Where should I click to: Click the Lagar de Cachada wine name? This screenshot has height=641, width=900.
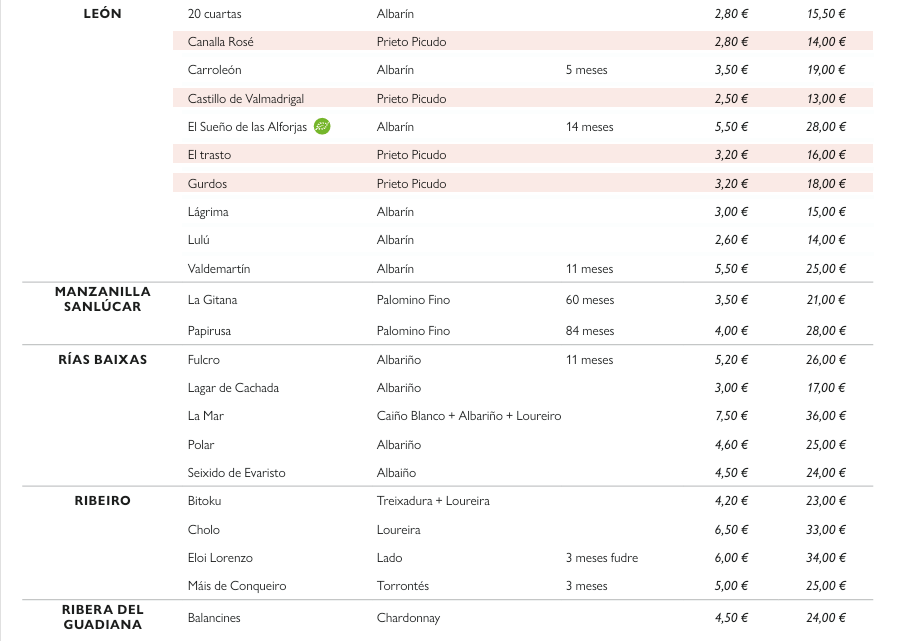(x=233, y=388)
